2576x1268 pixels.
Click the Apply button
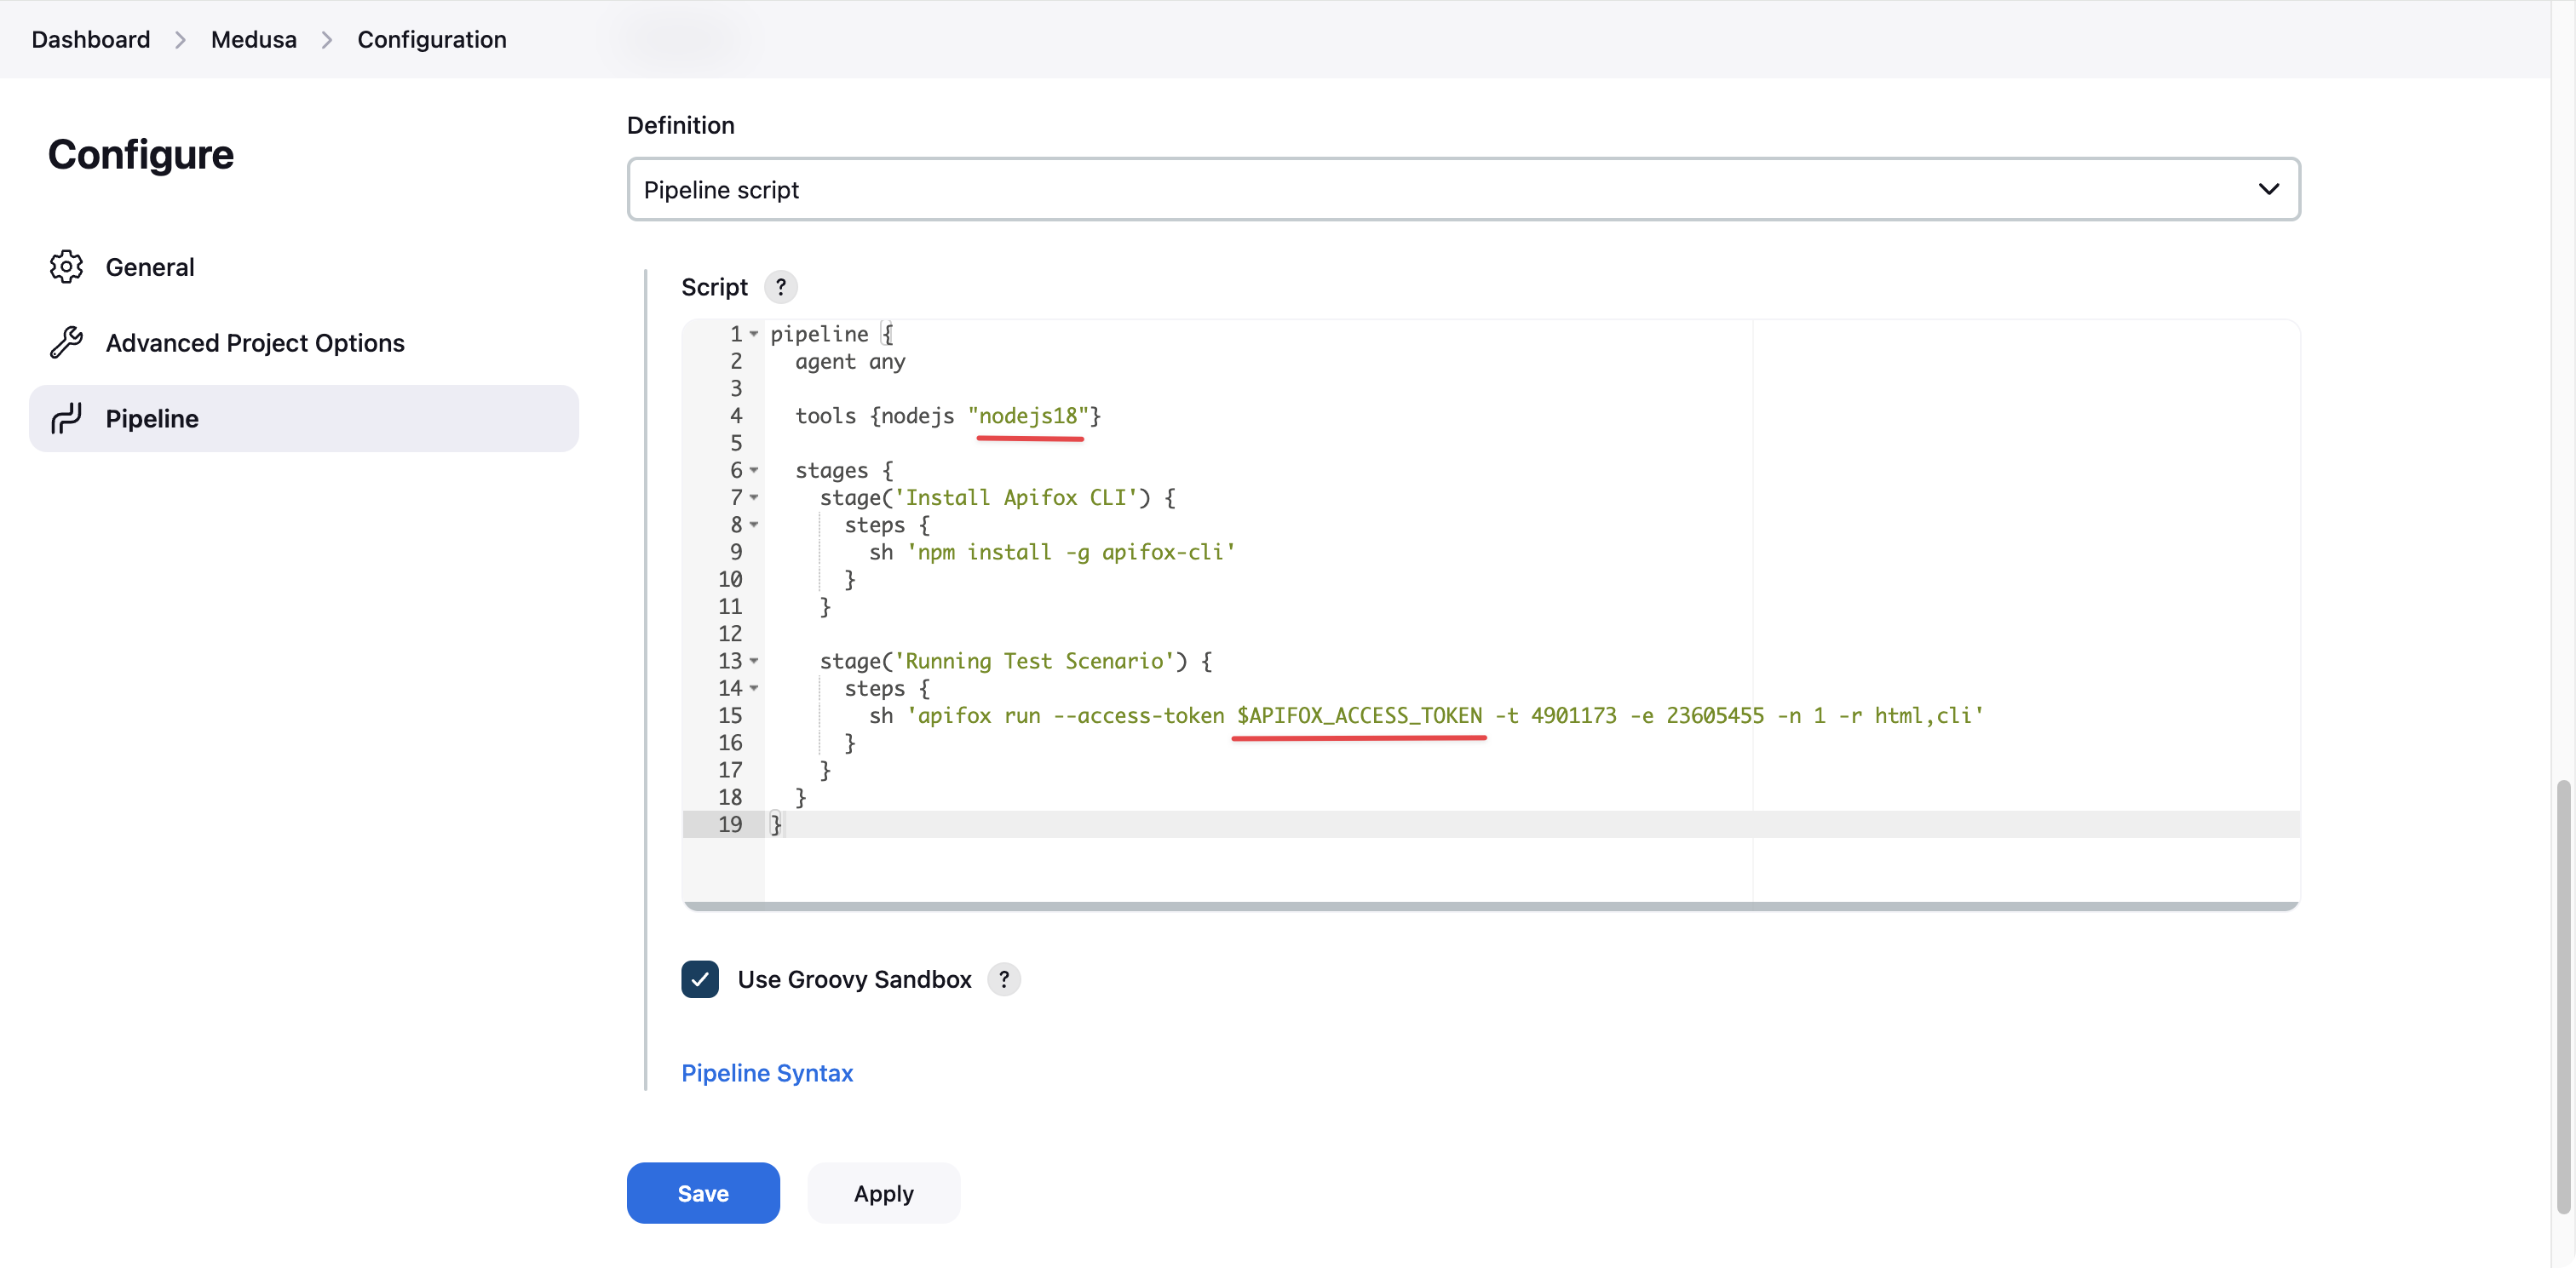883,1193
